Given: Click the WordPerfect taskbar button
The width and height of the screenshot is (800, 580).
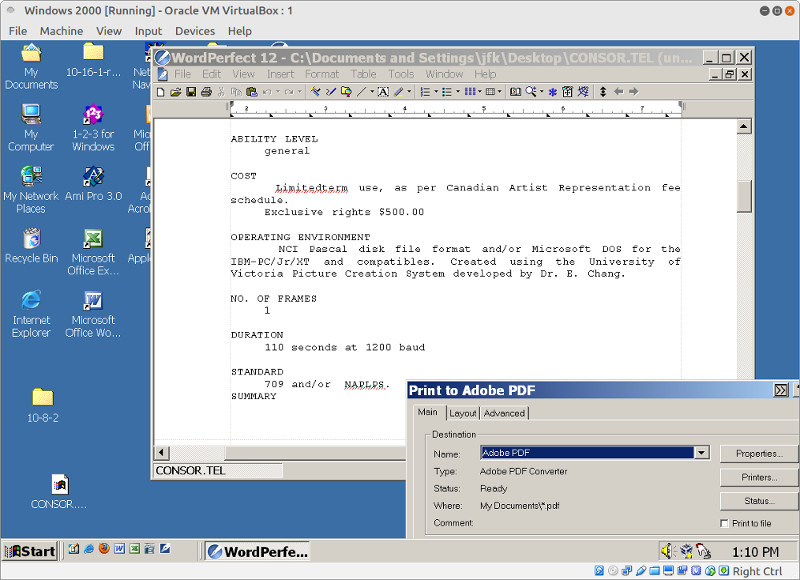Looking at the screenshot, I should point(258,551).
